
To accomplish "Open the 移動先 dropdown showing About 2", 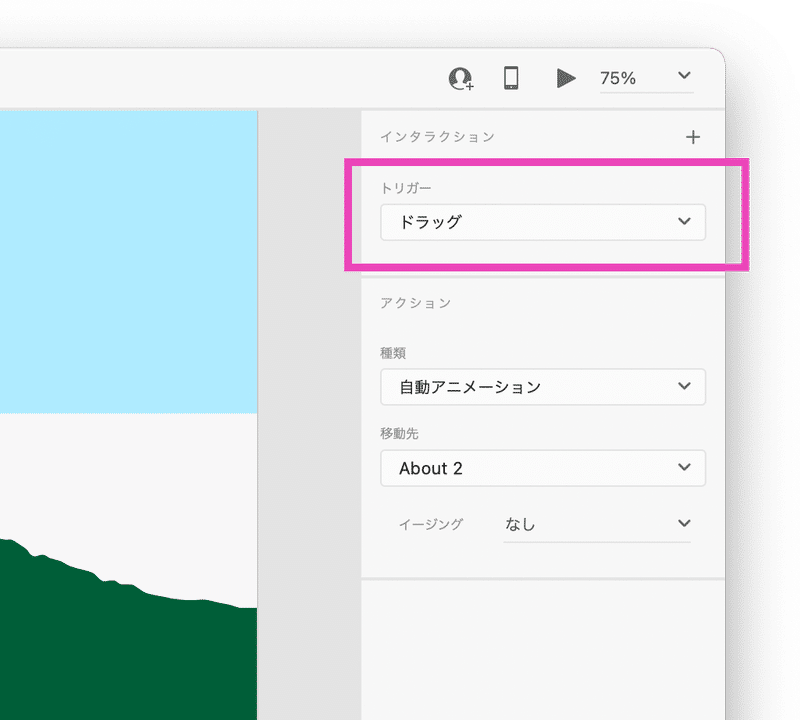I will click(543, 468).
